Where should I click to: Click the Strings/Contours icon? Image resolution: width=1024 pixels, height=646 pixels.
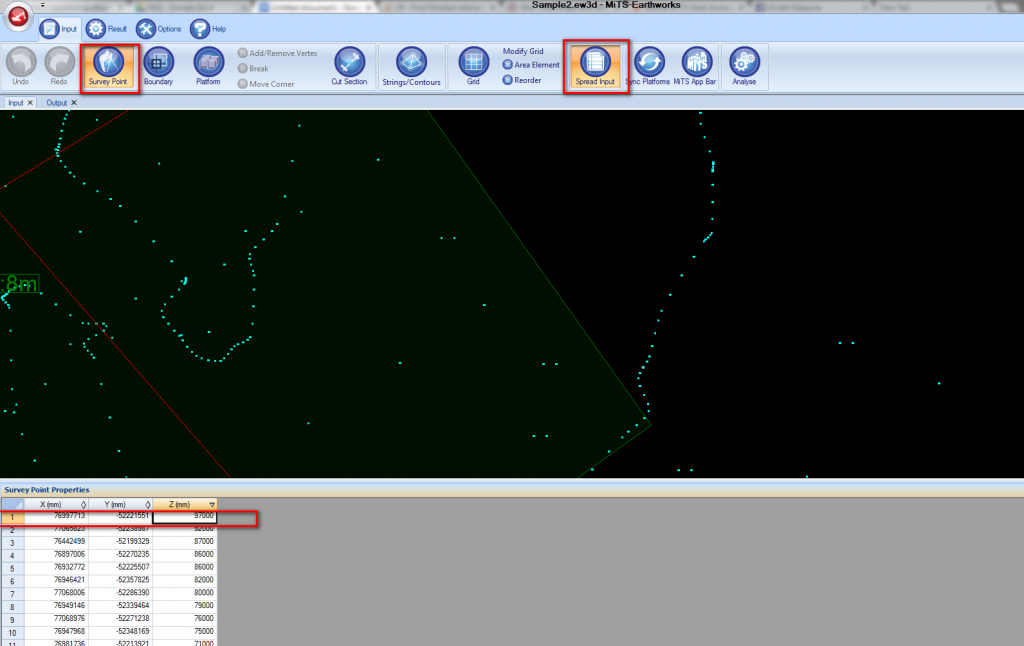click(411, 62)
